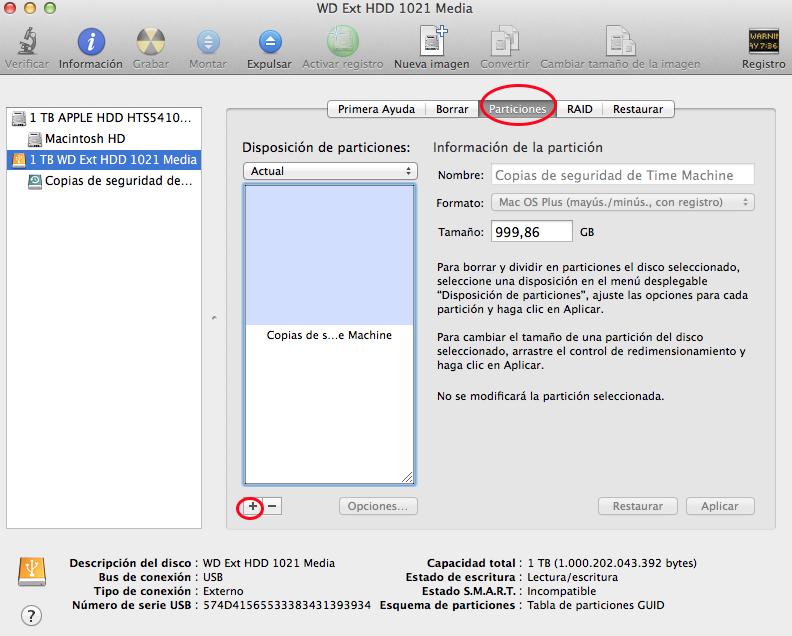The width and height of the screenshot is (792, 636).
Task: Click the help question mark button
Action: (31, 614)
